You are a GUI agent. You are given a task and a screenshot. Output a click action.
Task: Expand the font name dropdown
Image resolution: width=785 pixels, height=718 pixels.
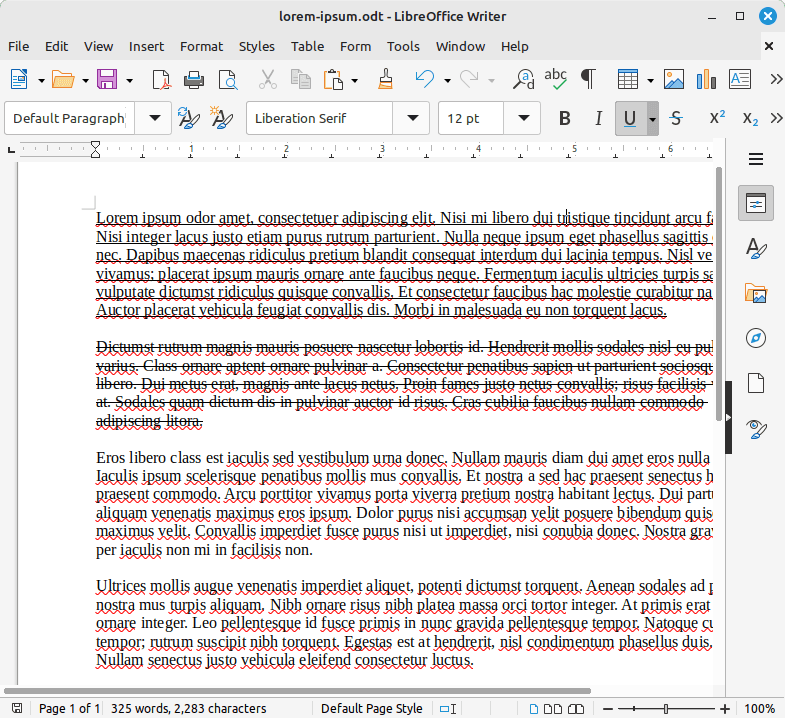pyautogui.click(x=413, y=118)
